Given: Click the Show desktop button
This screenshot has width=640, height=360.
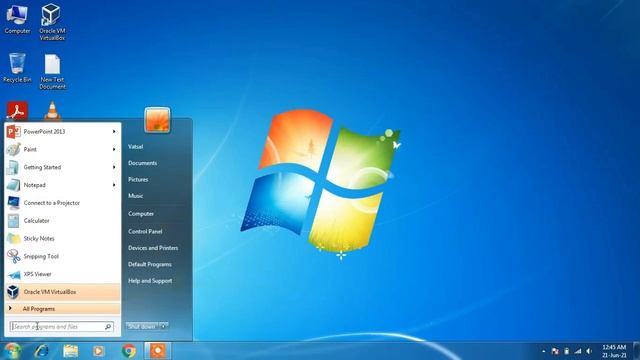Looking at the screenshot, I should coord(636,351).
